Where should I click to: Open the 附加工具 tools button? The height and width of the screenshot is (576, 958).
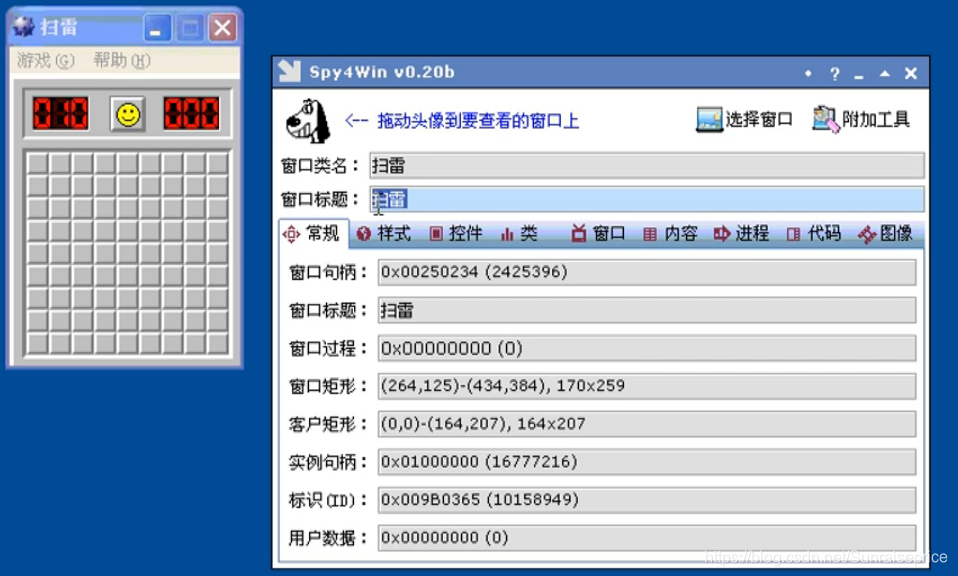(x=861, y=119)
